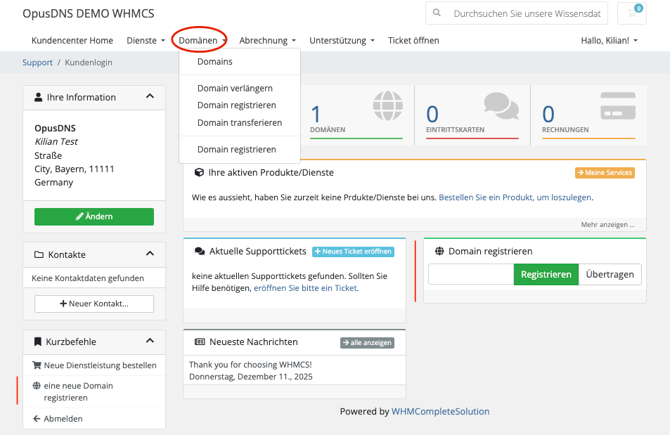Click the newspaper icon beside Neueste Nachrichten

pyautogui.click(x=200, y=342)
